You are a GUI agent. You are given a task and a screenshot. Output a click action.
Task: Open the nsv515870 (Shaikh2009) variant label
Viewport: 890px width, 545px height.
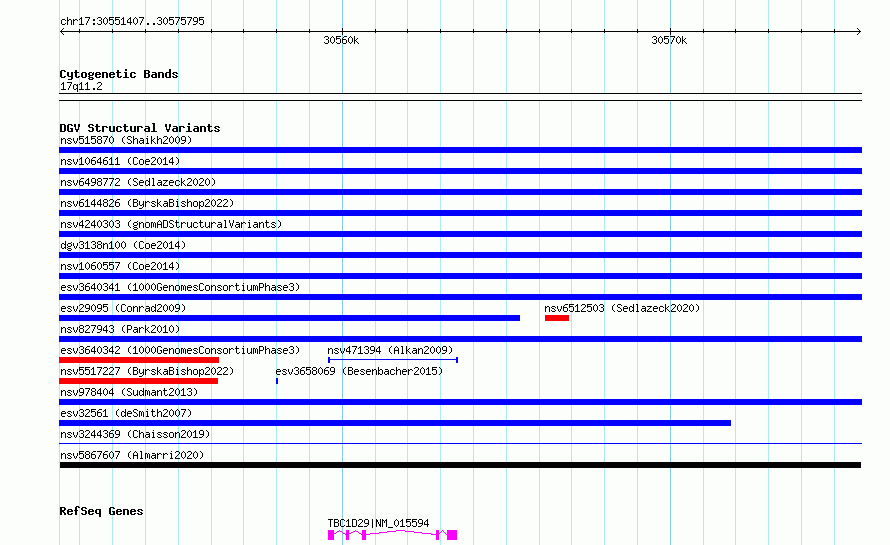tap(126, 140)
